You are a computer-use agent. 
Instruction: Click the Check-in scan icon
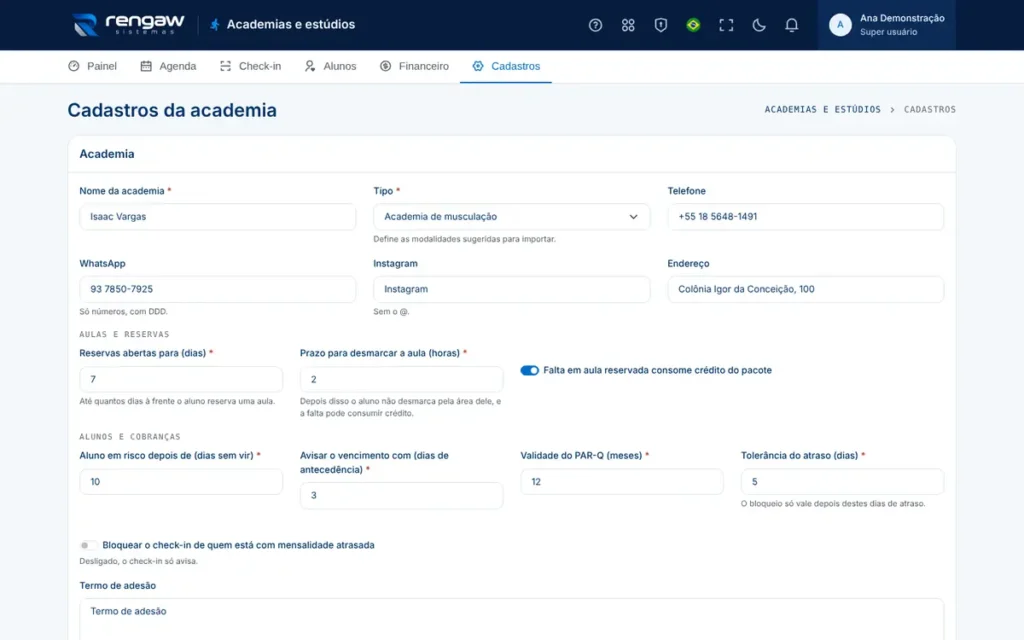(225, 66)
